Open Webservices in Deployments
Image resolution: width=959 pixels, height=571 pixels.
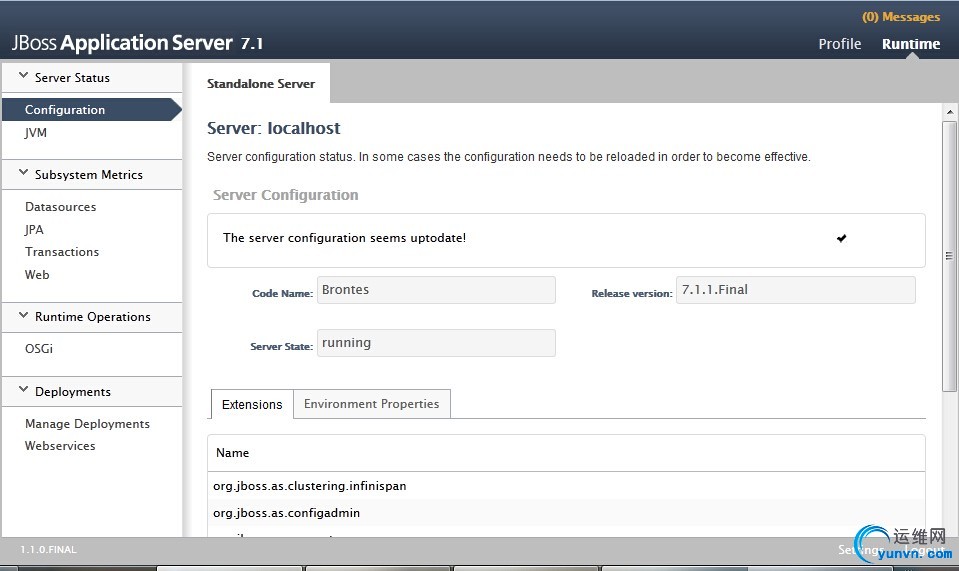click(x=60, y=446)
